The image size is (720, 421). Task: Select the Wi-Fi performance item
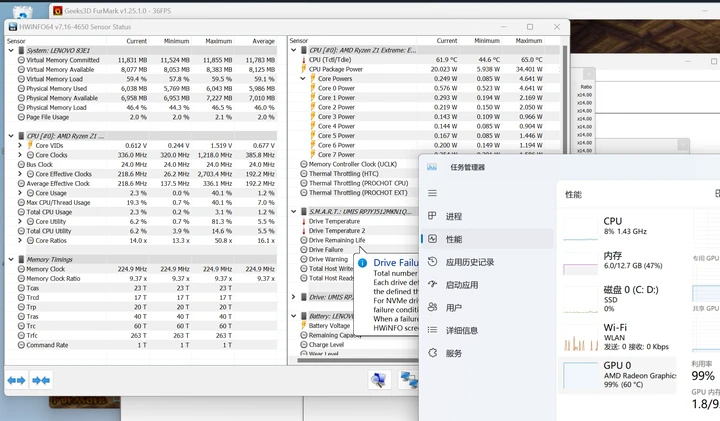point(618,337)
